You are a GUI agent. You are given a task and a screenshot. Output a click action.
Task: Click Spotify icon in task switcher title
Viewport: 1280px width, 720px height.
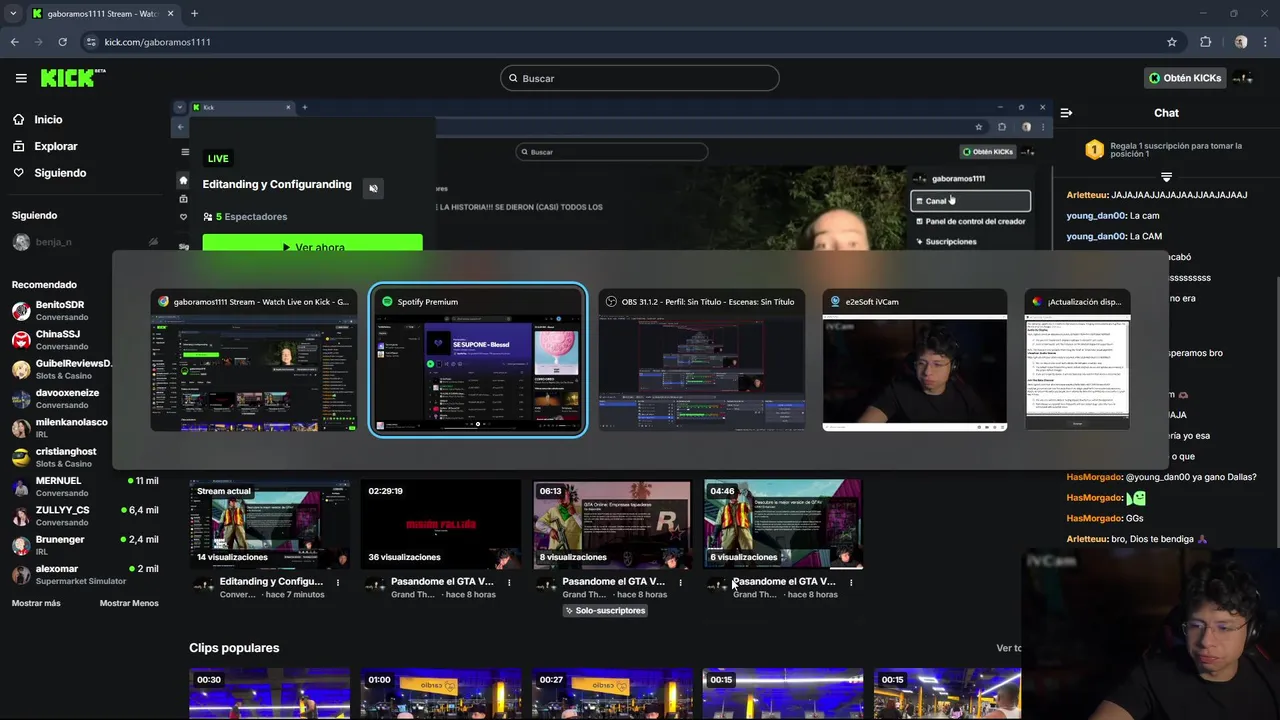pos(387,301)
